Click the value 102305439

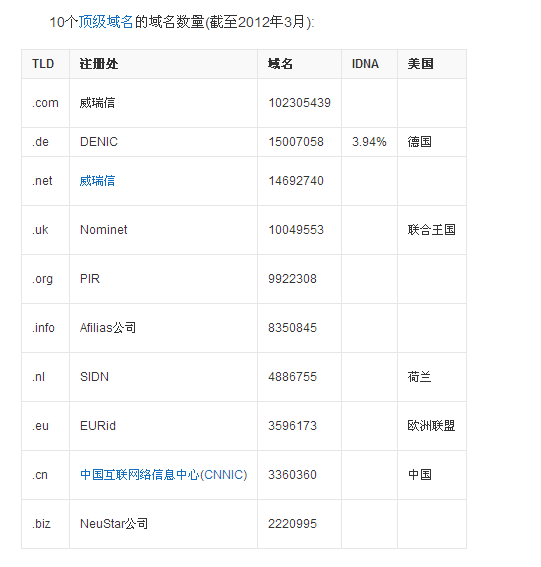point(299,103)
